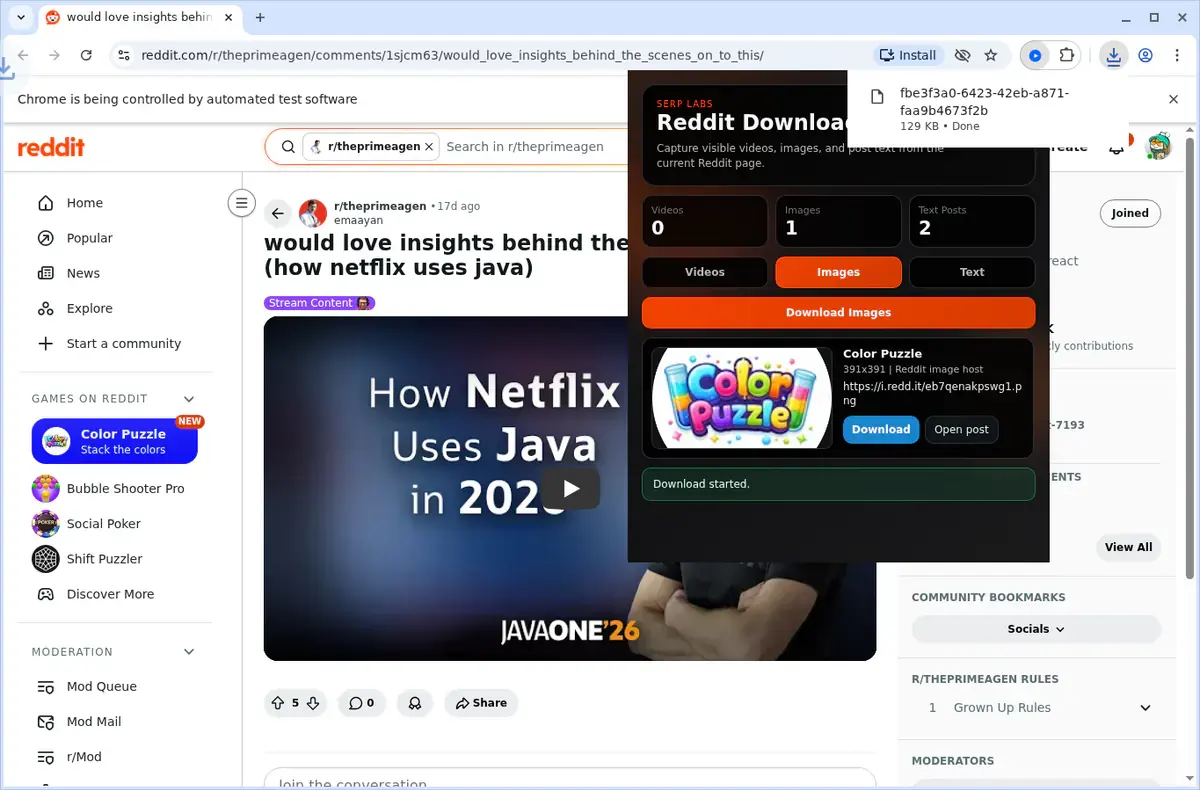1200x790 pixels.
Task: Select the Reddit post browser tab
Action: tap(137, 17)
